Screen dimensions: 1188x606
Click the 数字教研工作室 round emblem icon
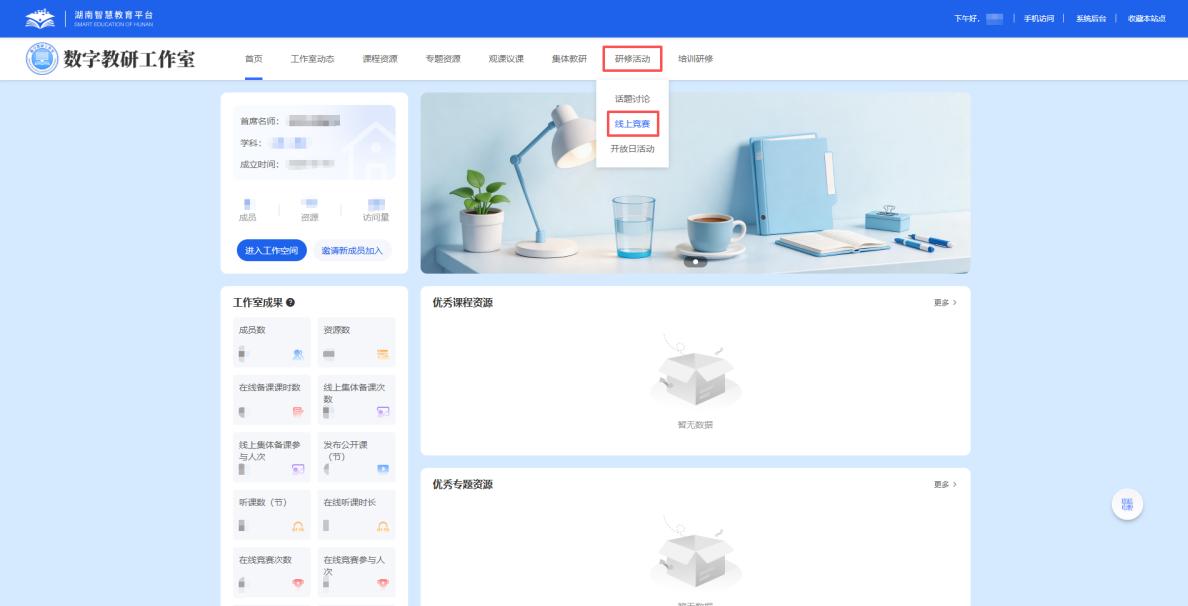[x=42, y=58]
